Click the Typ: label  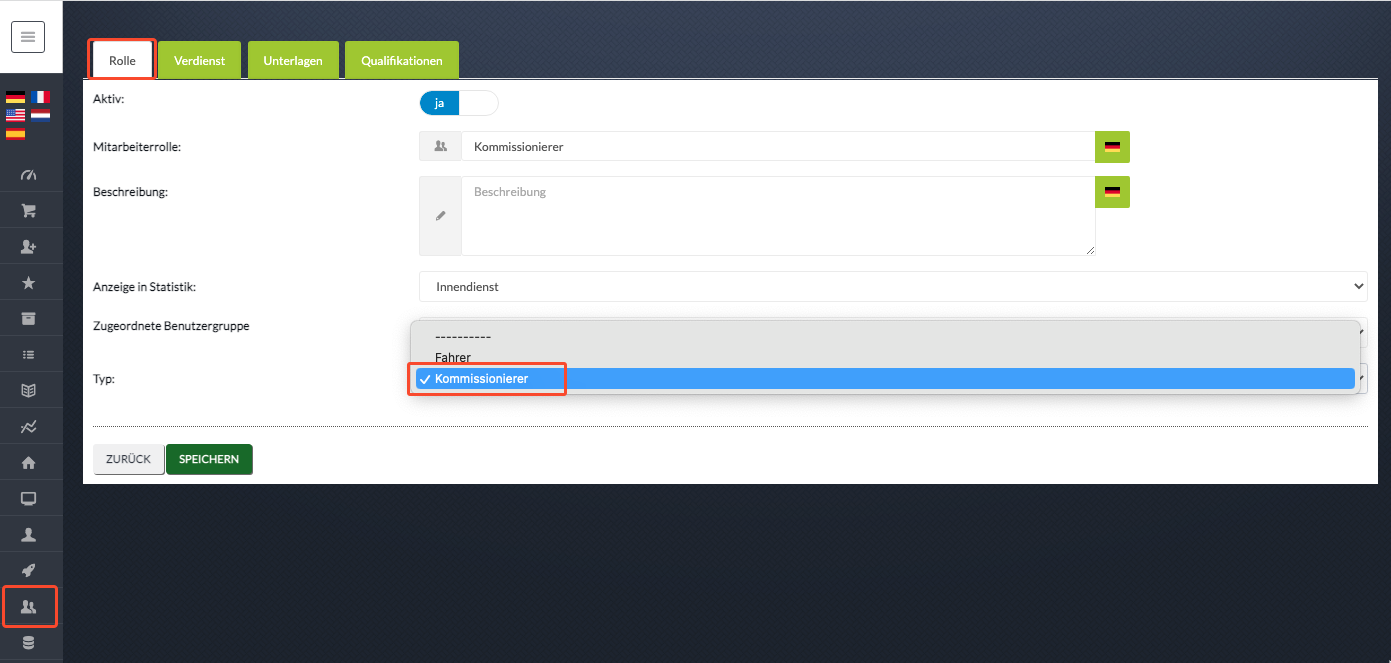104,379
